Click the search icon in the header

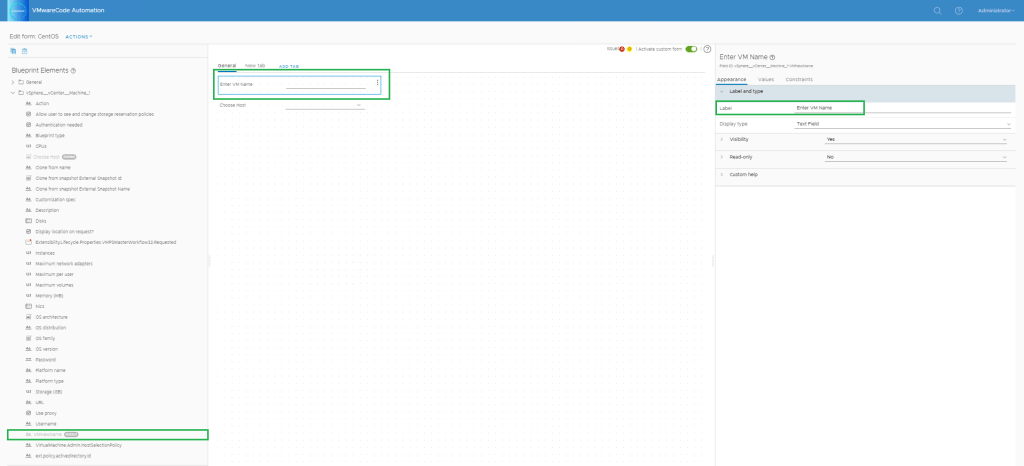(937, 10)
